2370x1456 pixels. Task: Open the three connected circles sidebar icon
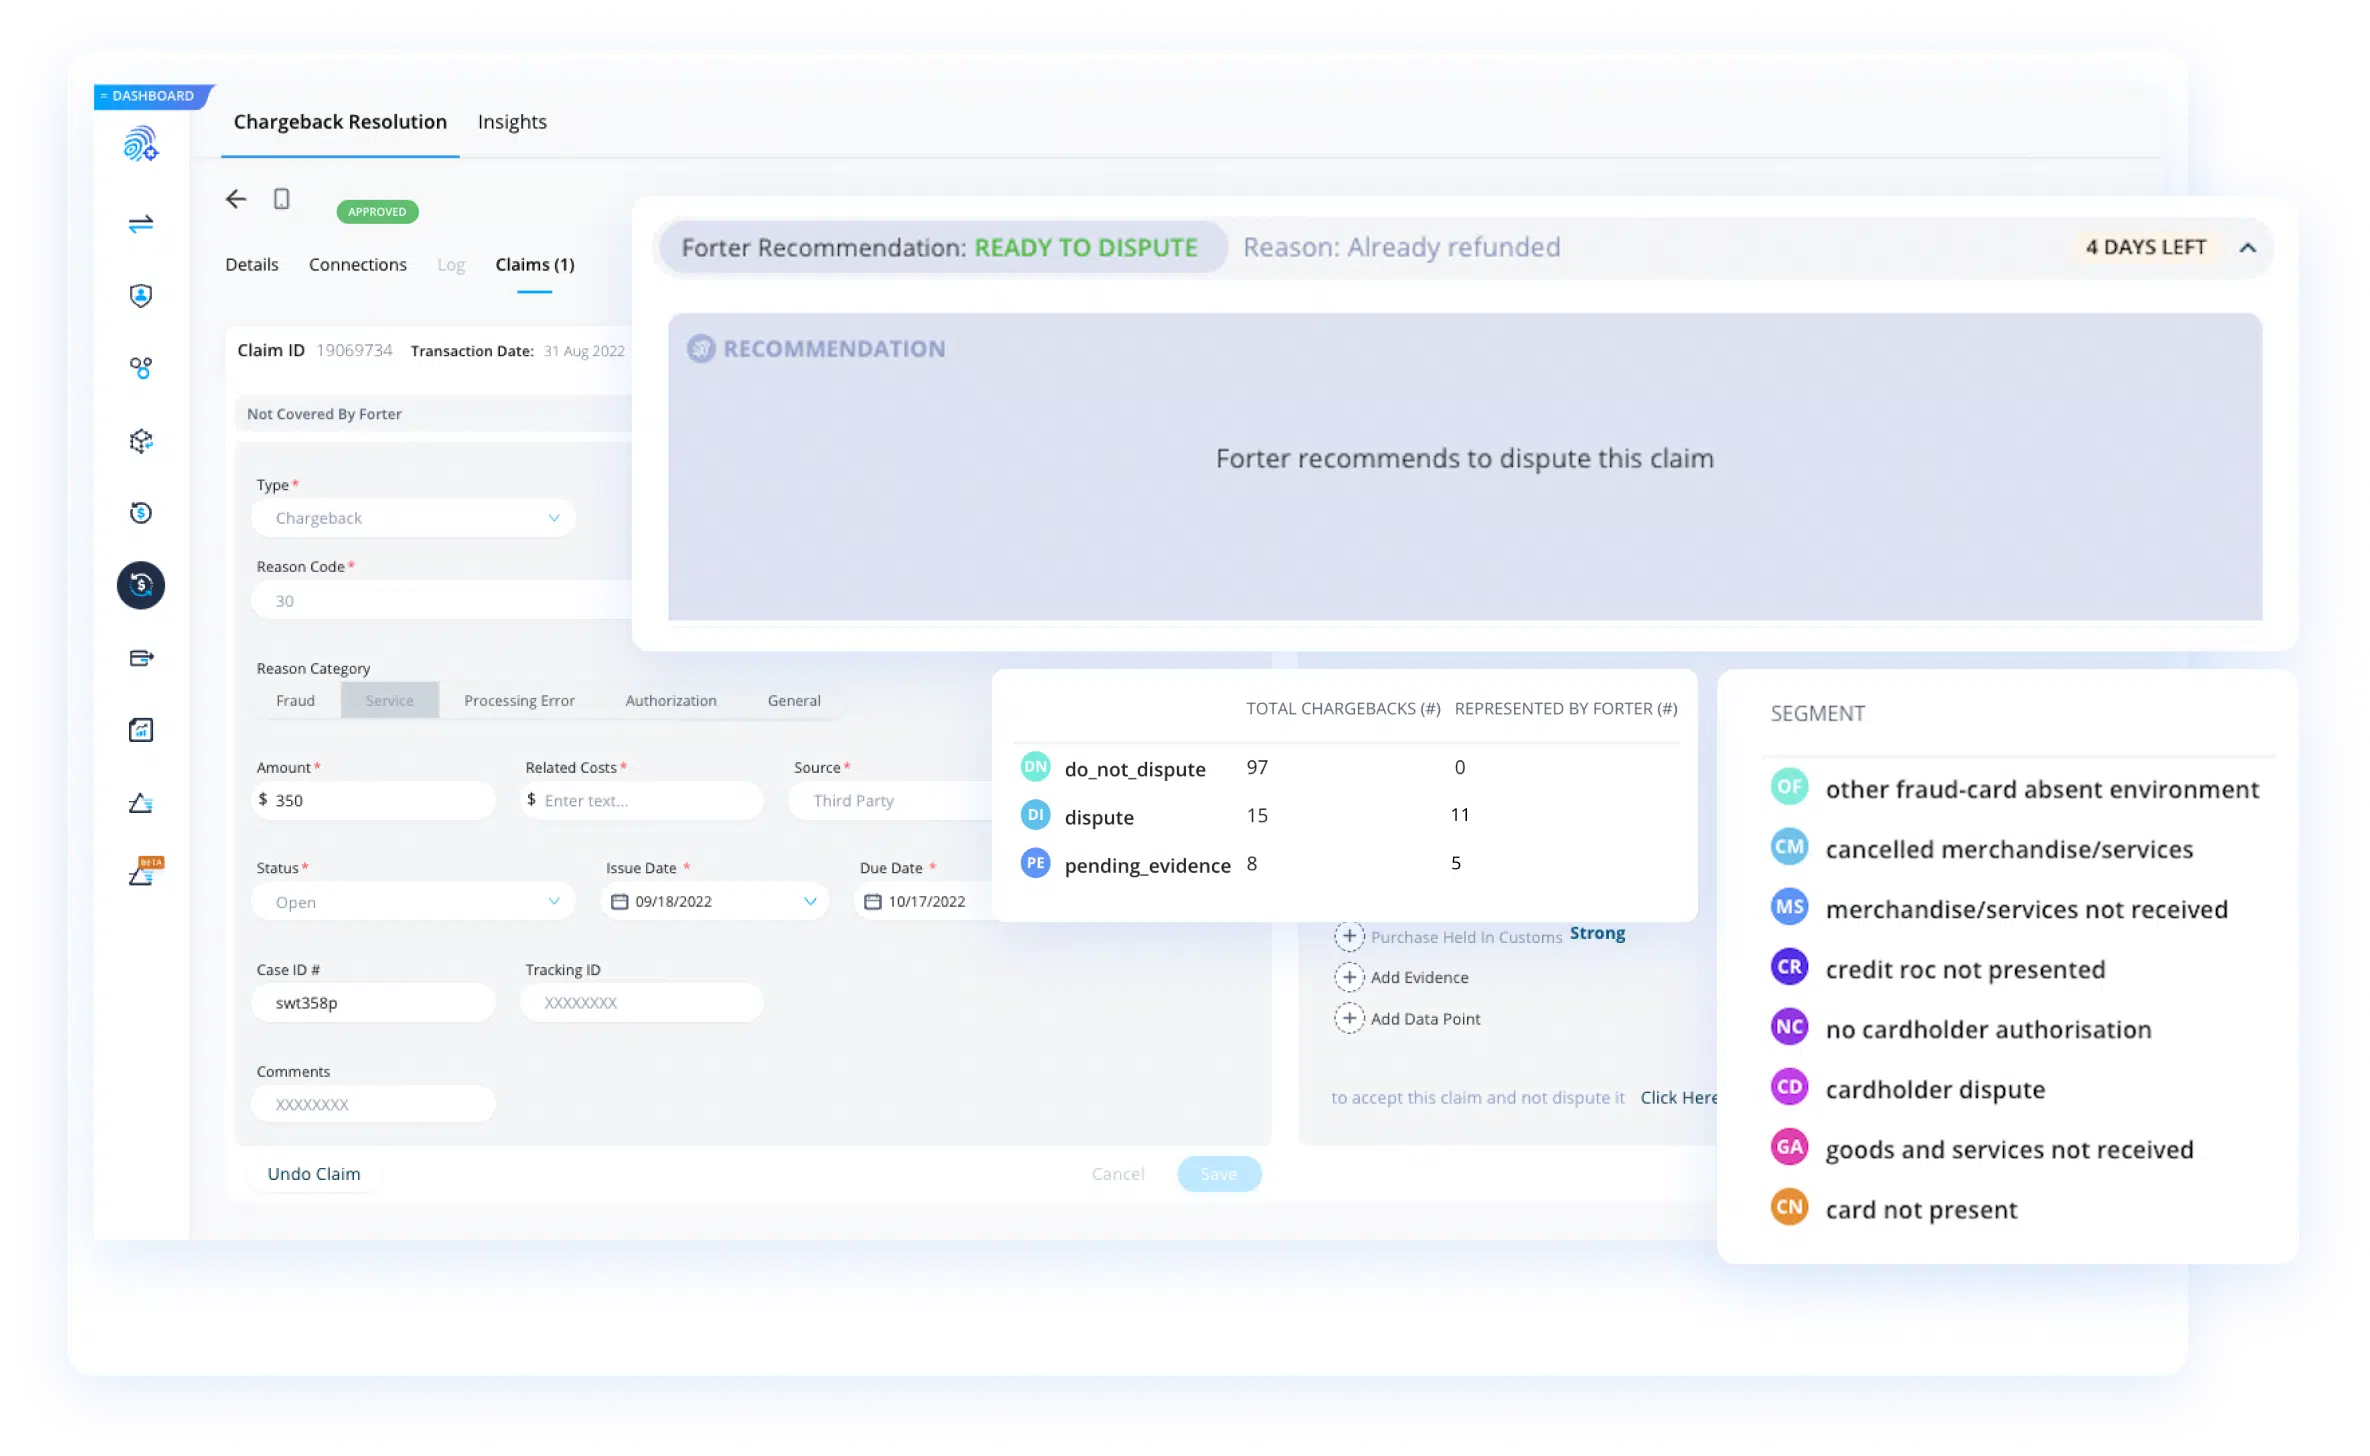click(x=141, y=368)
